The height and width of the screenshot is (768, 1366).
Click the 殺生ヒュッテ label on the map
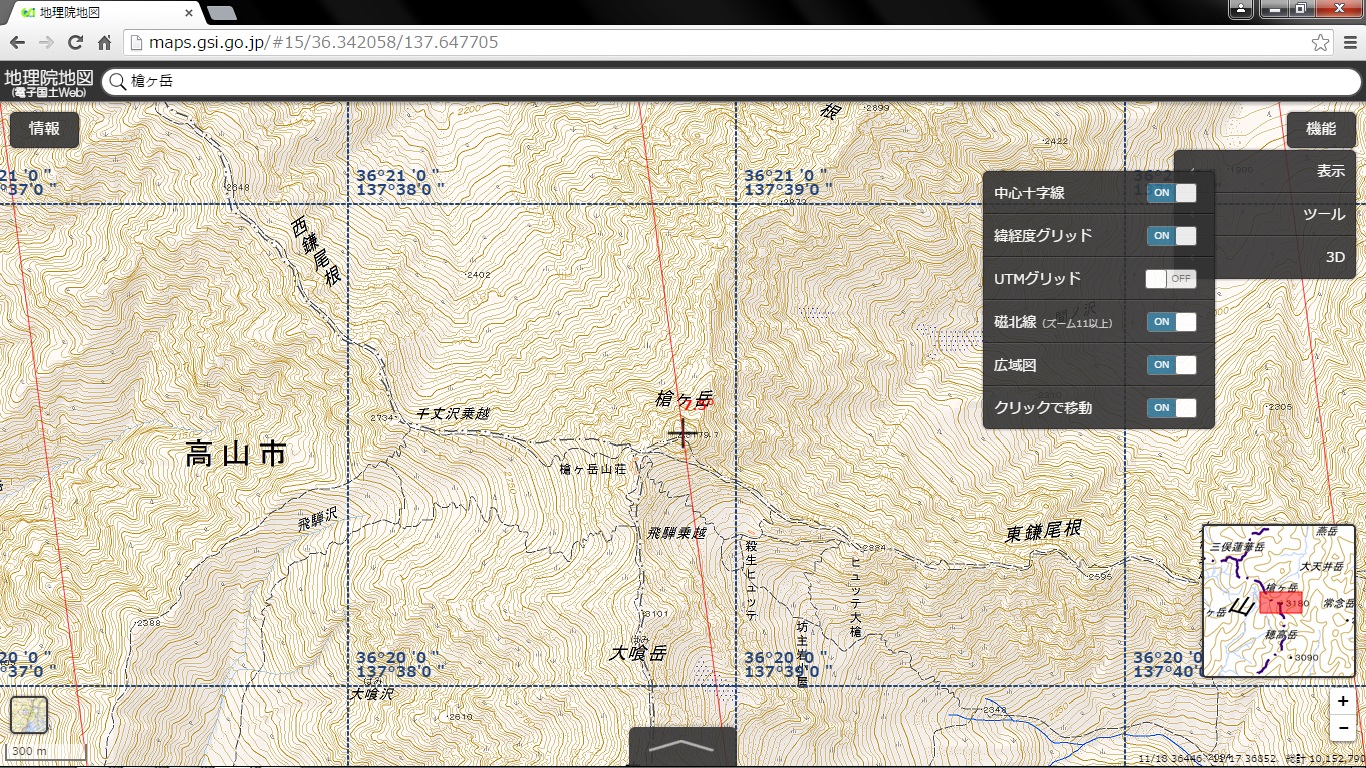click(x=751, y=580)
